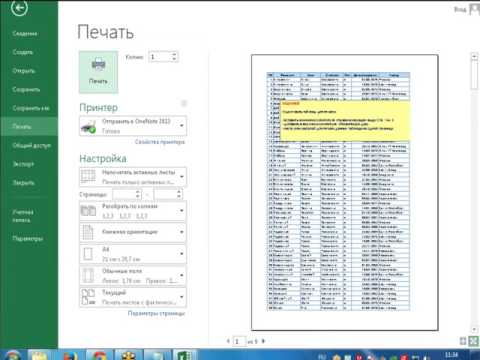Click into the Копии copies field
This screenshot has width=480, height=360.
tap(160, 57)
